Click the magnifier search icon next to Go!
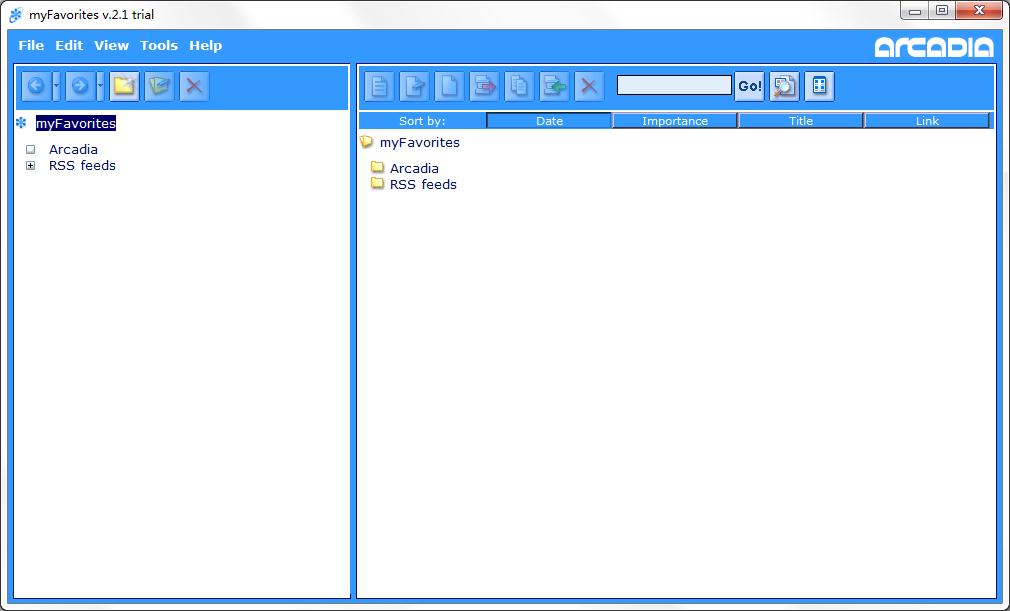Viewport: 1010px width, 611px height. click(x=785, y=87)
